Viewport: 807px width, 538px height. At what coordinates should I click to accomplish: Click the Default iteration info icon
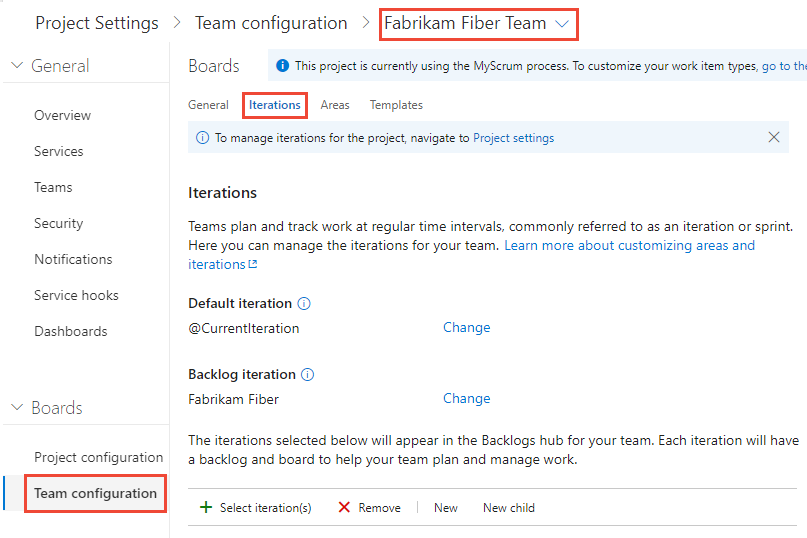click(x=304, y=304)
